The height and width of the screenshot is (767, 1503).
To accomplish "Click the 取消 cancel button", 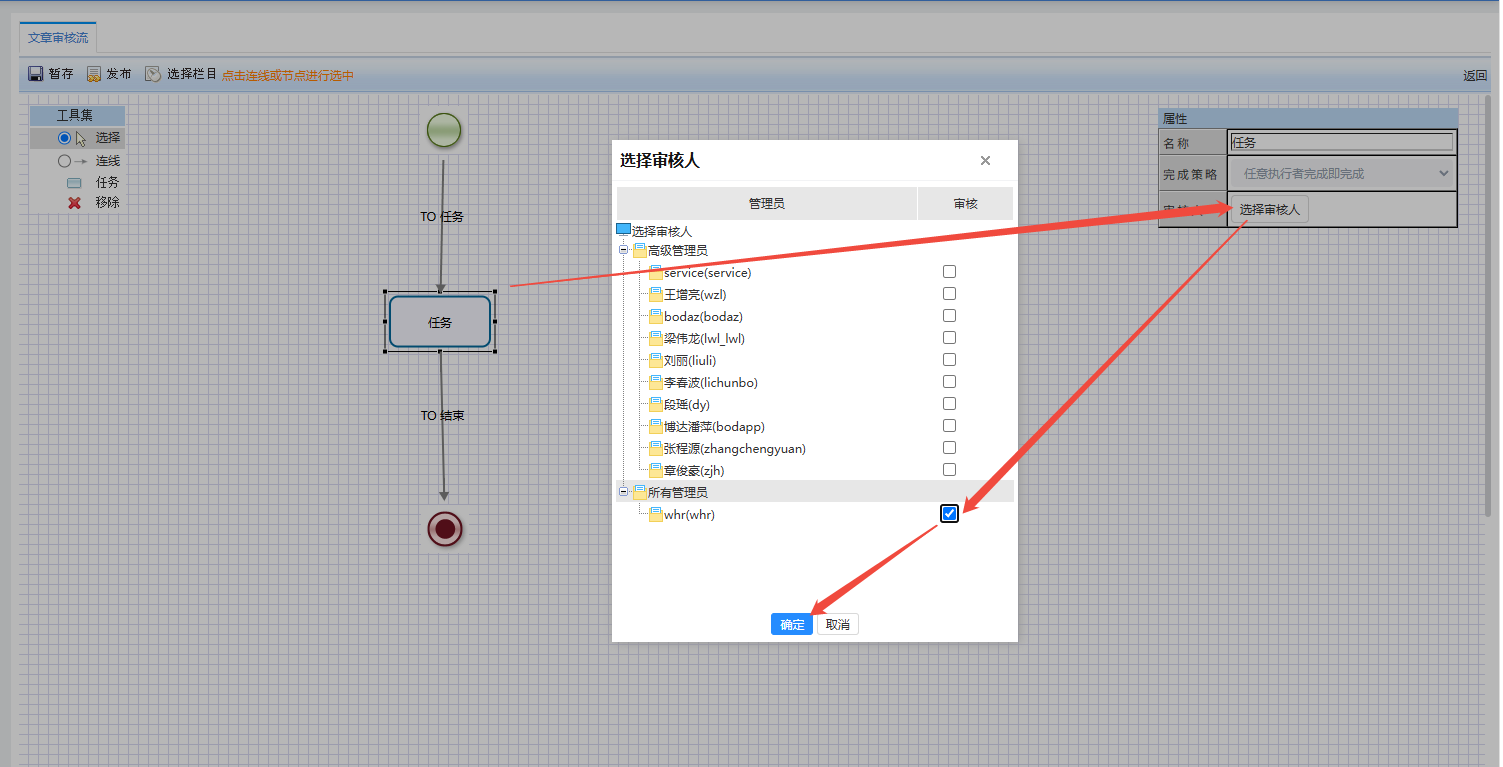I will pos(838,625).
